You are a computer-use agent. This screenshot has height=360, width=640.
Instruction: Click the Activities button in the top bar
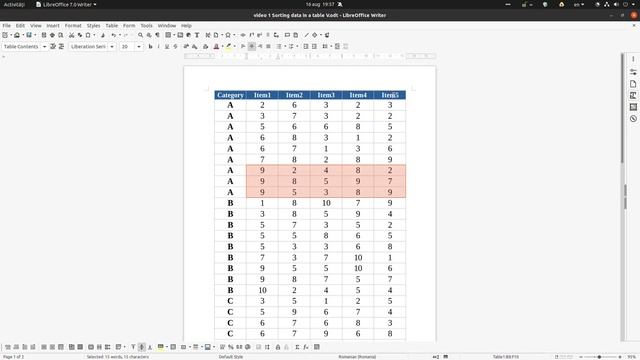click(14, 4)
